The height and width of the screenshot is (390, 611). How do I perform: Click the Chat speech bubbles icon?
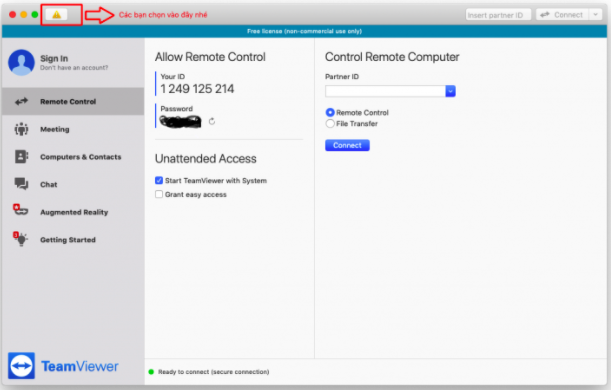[x=21, y=184]
